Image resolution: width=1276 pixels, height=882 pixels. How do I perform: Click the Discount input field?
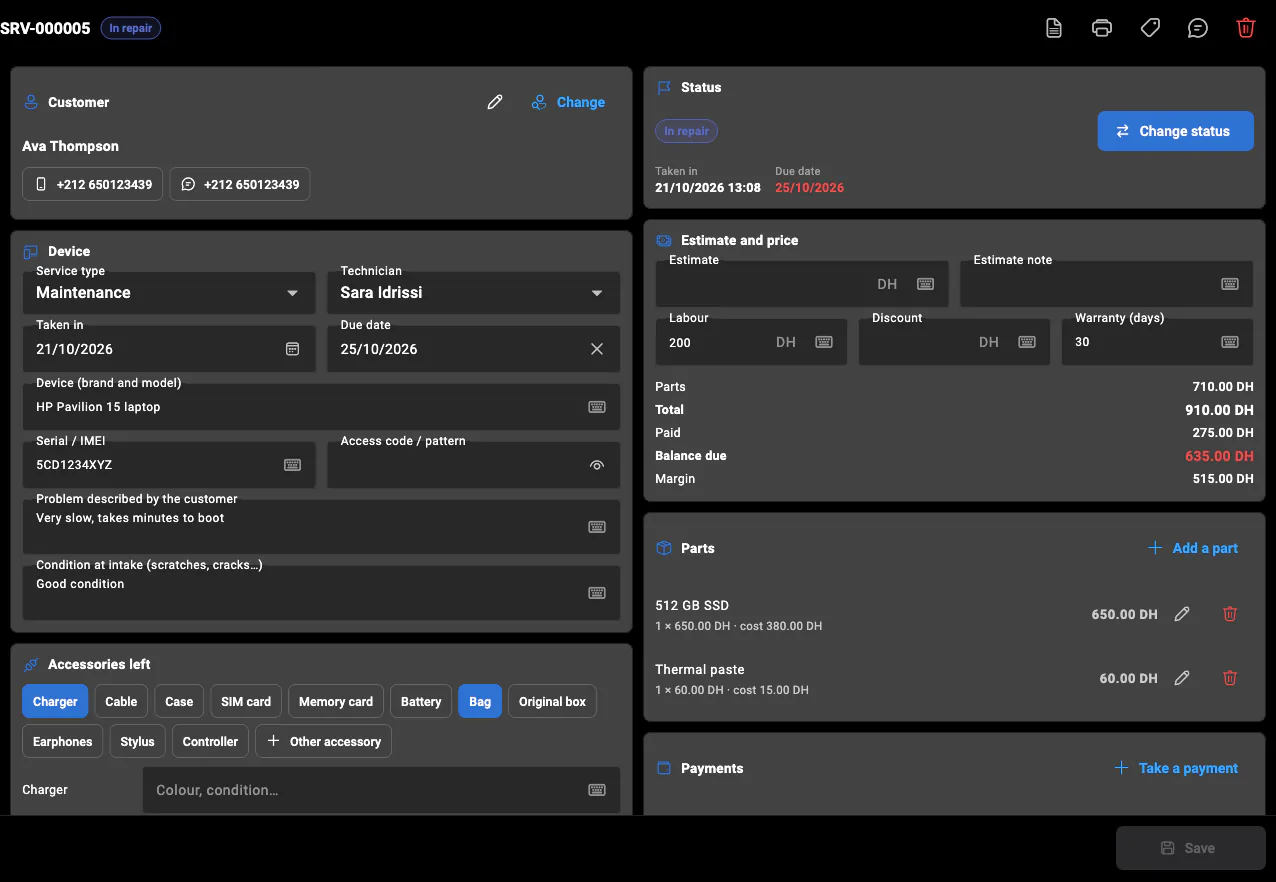coord(954,342)
